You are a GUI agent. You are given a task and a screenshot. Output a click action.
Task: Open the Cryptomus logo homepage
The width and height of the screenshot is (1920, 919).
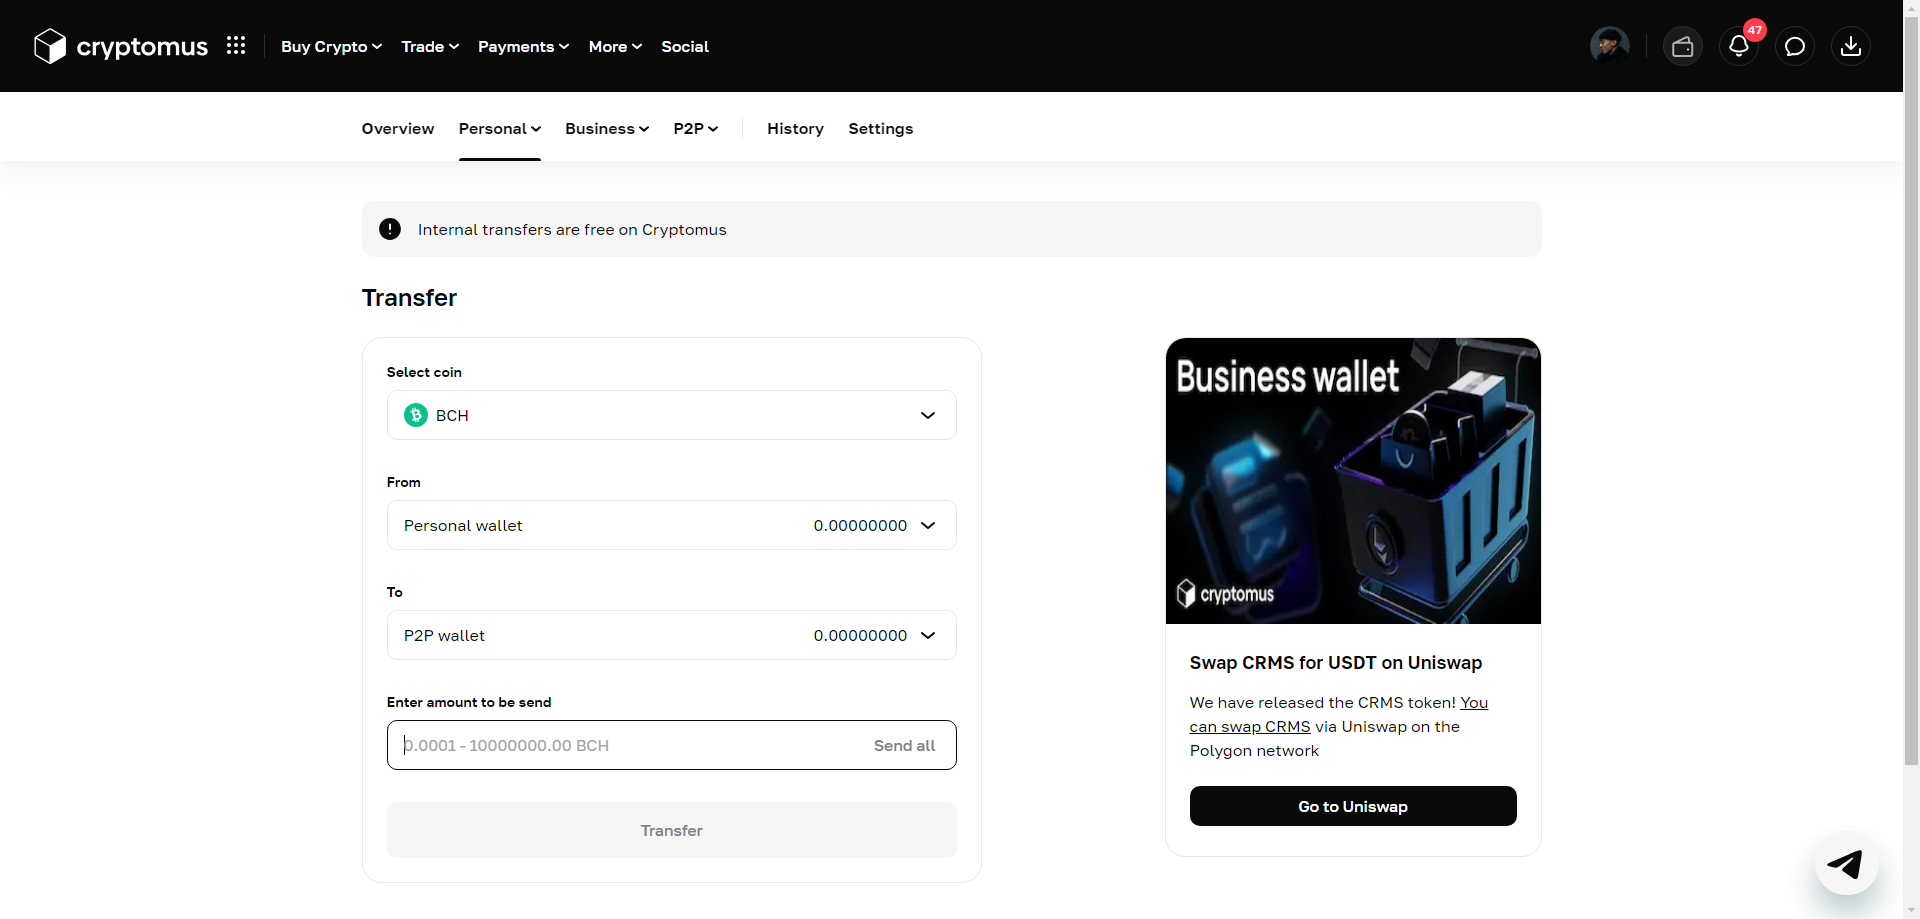click(x=120, y=45)
